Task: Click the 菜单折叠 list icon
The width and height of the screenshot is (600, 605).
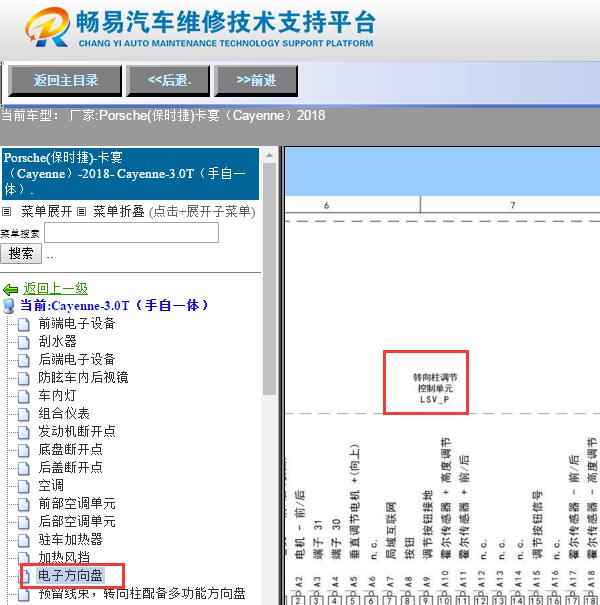Action: point(81,212)
